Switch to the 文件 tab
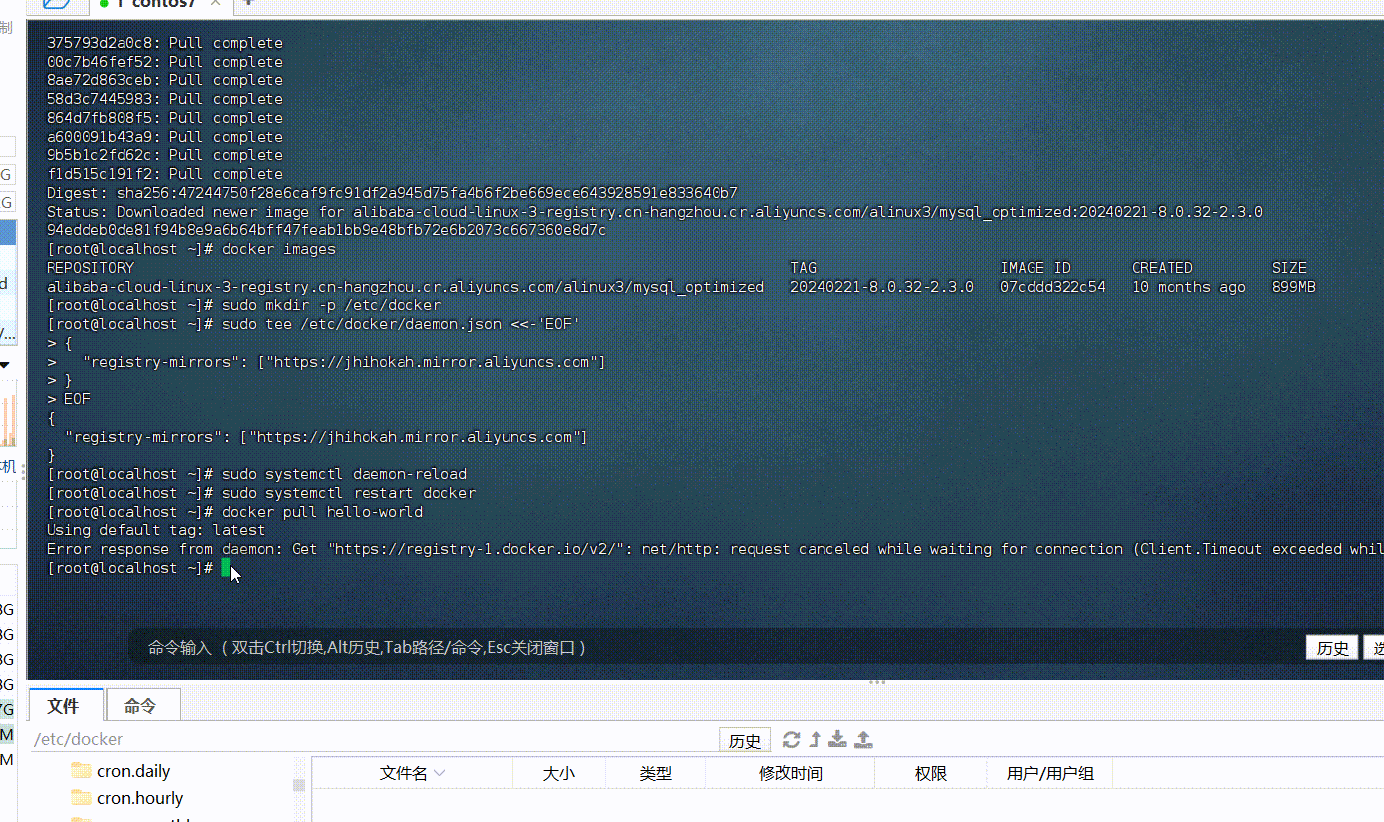Viewport: 1384px width, 822px height. pos(65,705)
